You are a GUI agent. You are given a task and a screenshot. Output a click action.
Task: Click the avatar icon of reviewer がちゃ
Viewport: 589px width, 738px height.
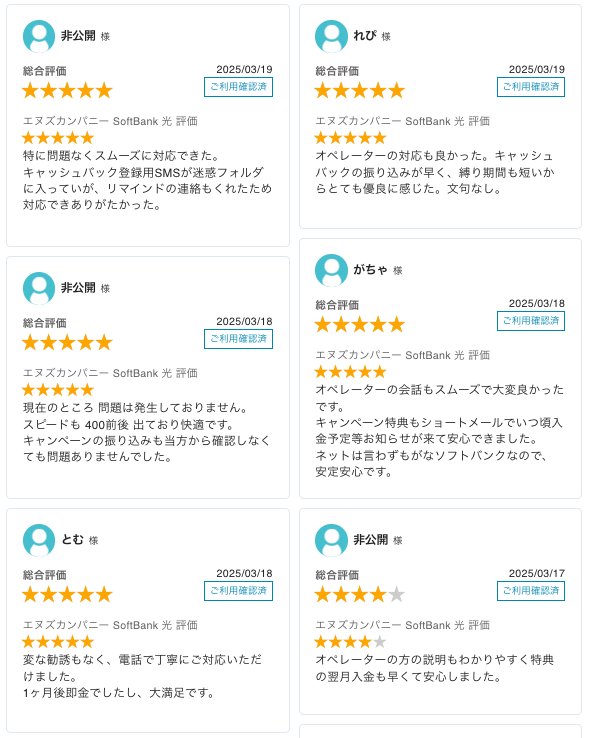[x=331, y=270]
